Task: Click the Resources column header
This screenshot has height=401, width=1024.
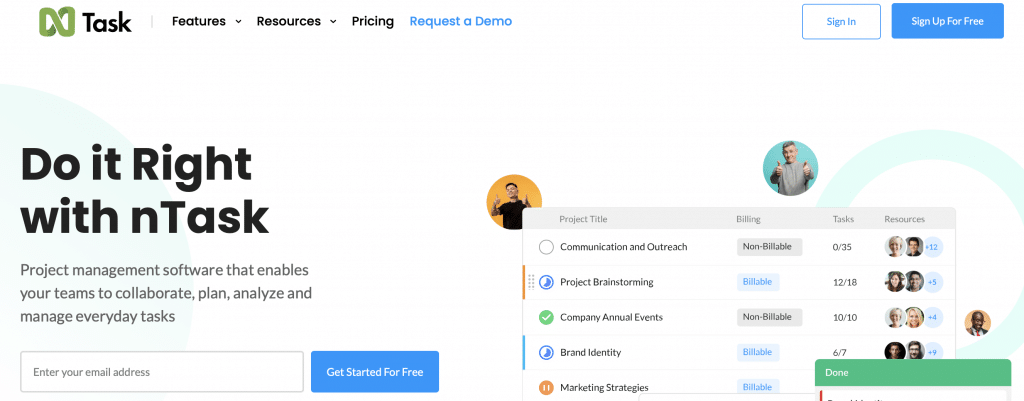Action: click(x=904, y=219)
